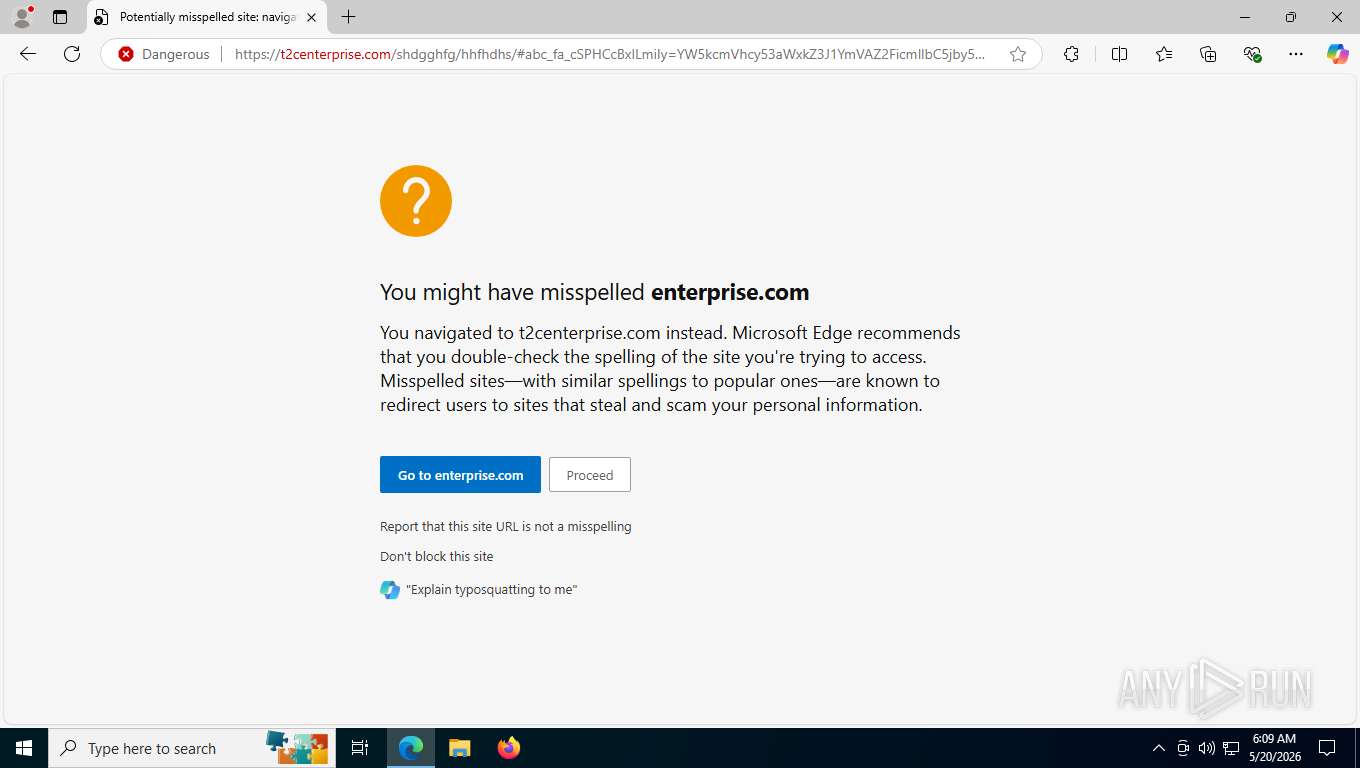The width and height of the screenshot is (1360, 768).
Task: Click the taskbar search box
Action: [x=192, y=748]
